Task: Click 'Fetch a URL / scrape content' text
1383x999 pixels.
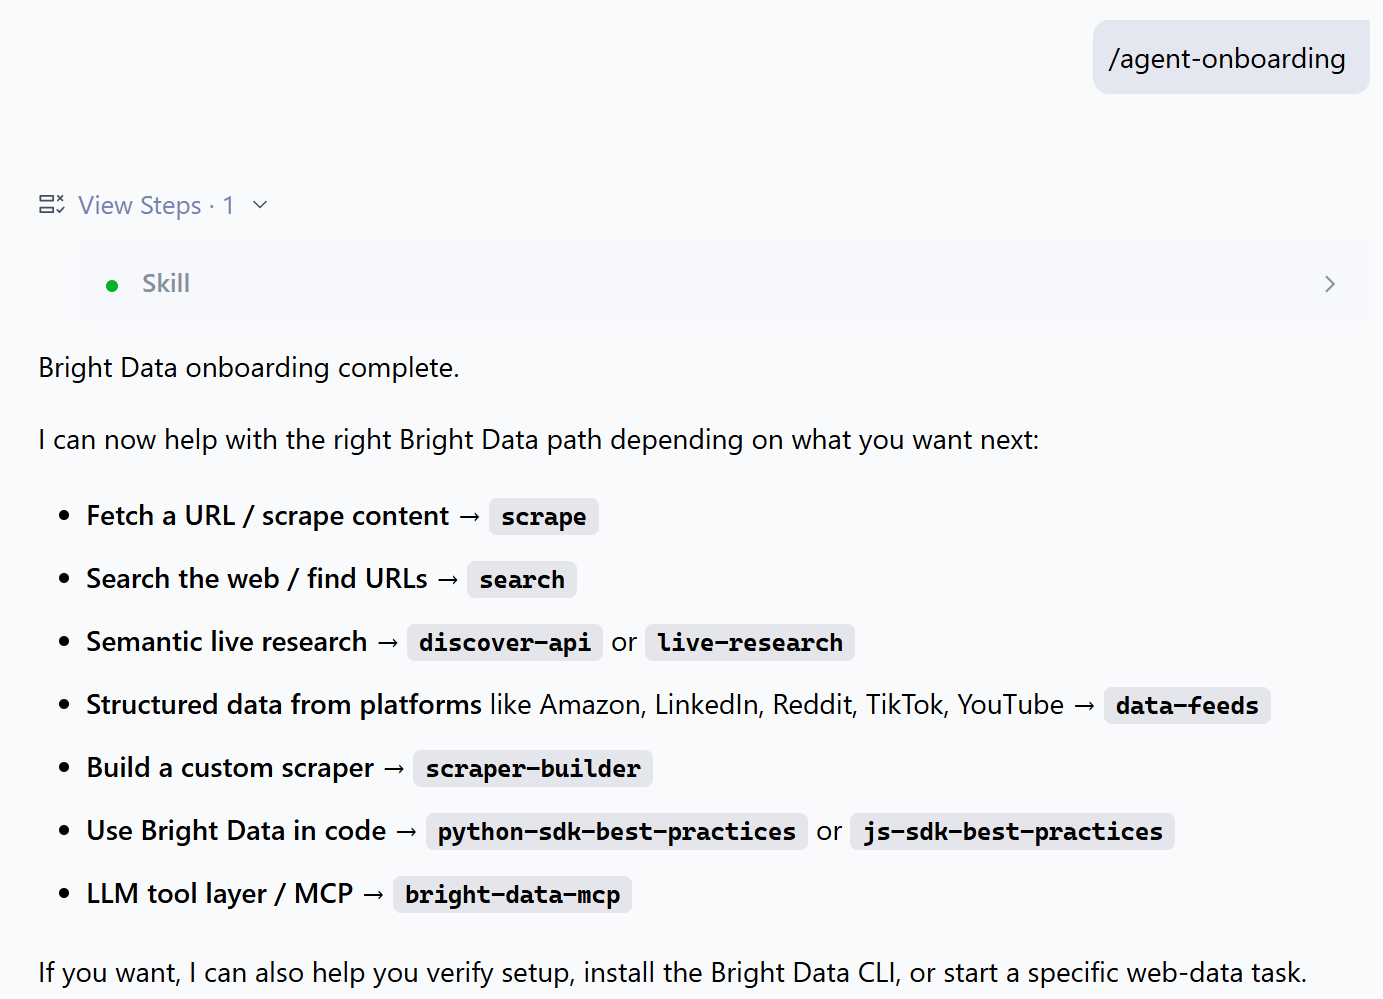Action: 268,516
